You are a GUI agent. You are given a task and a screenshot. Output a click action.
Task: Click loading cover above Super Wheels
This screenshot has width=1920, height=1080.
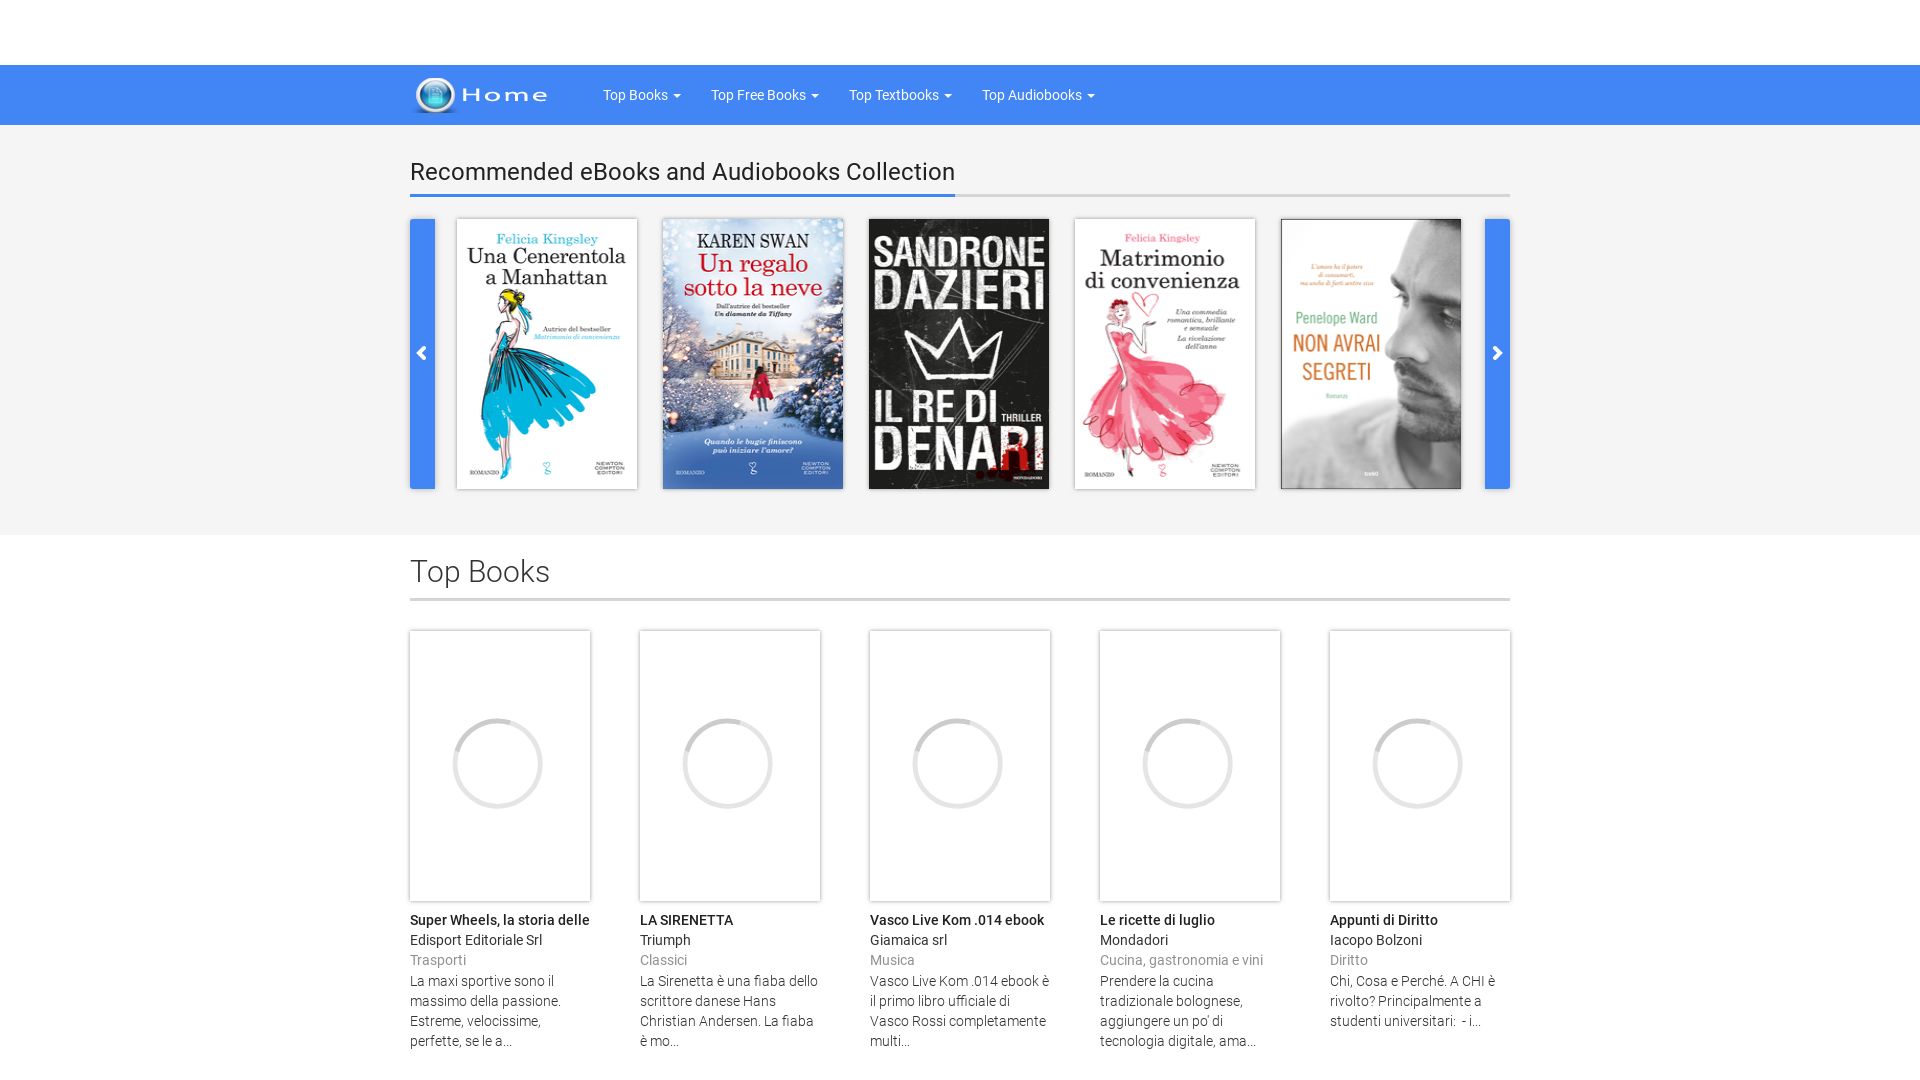click(500, 765)
